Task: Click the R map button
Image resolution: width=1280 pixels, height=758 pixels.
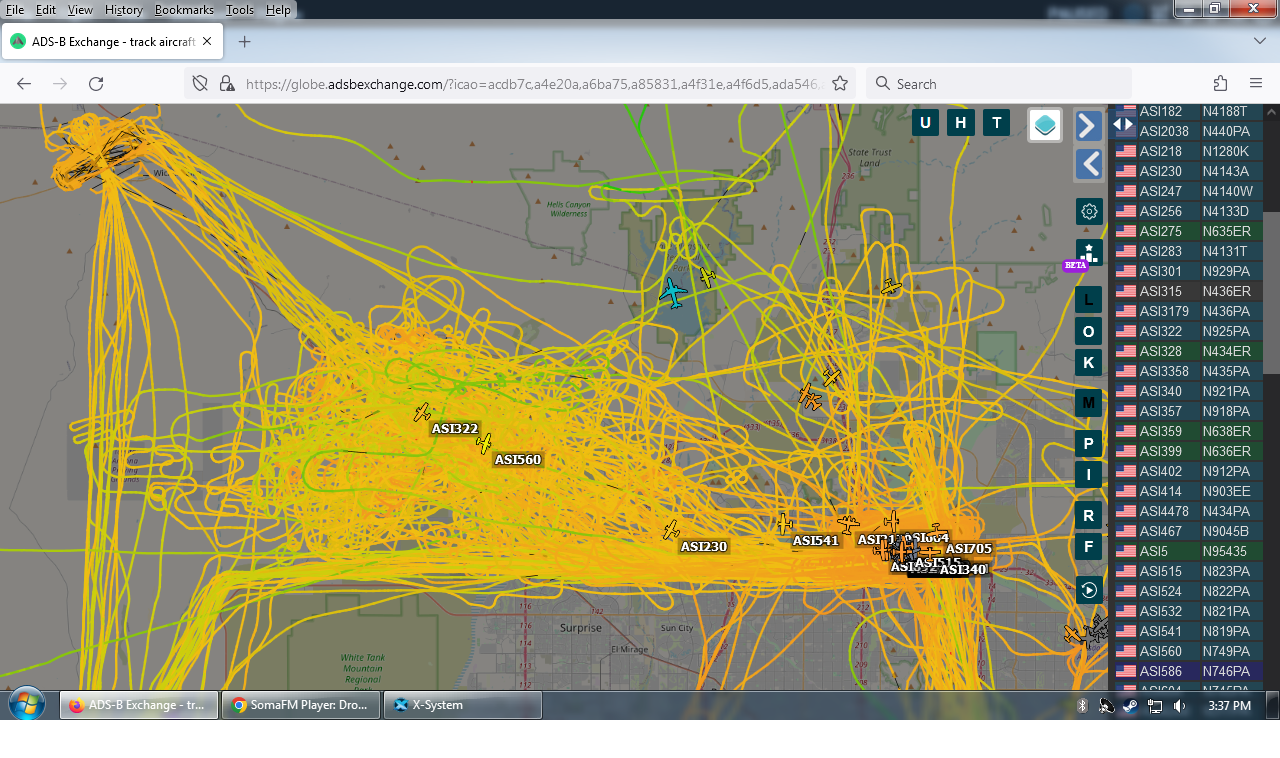Action: [1089, 515]
